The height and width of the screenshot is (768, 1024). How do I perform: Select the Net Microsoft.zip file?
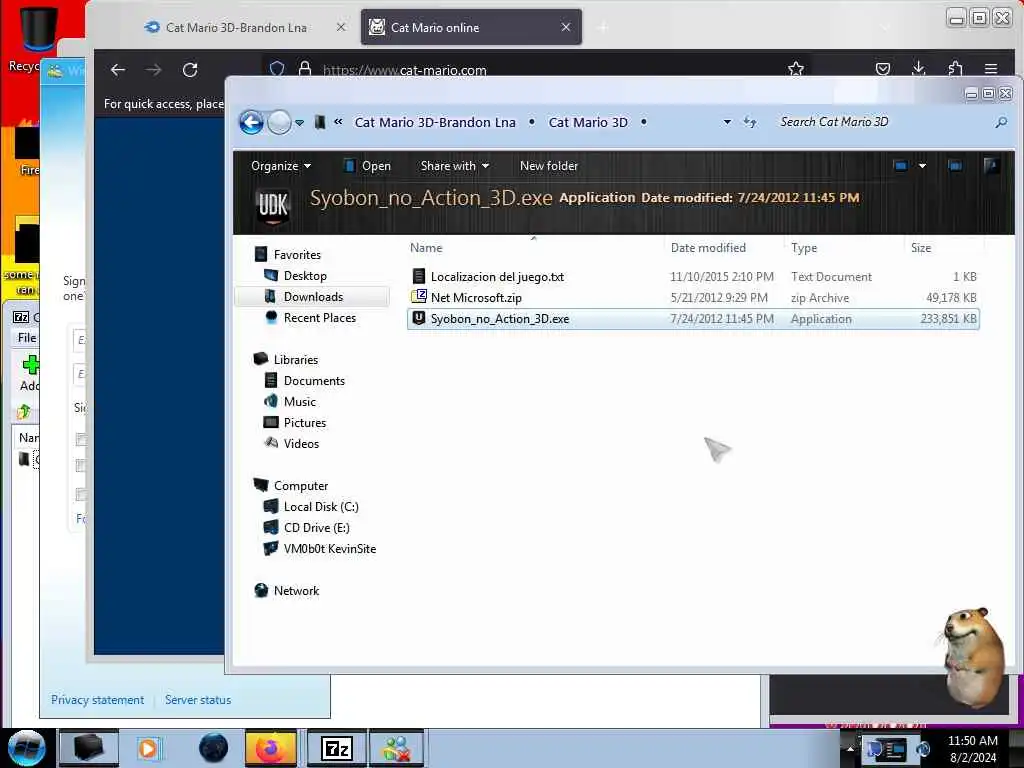(694, 298)
